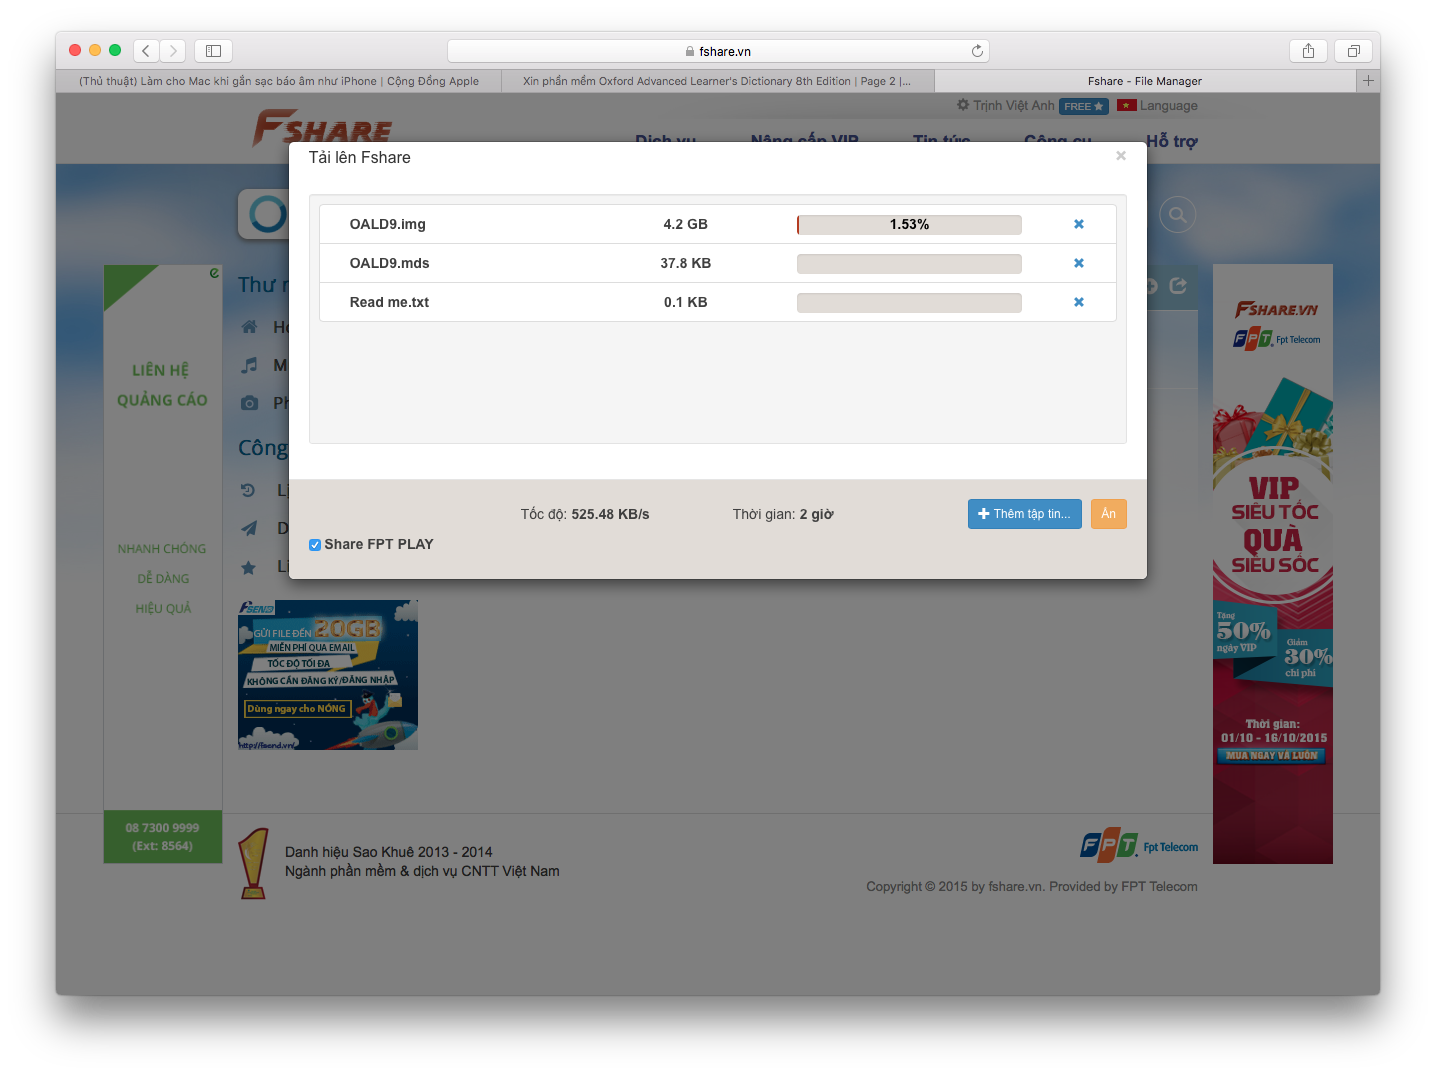
Task: Open the Language dropdown
Action: 1158,106
